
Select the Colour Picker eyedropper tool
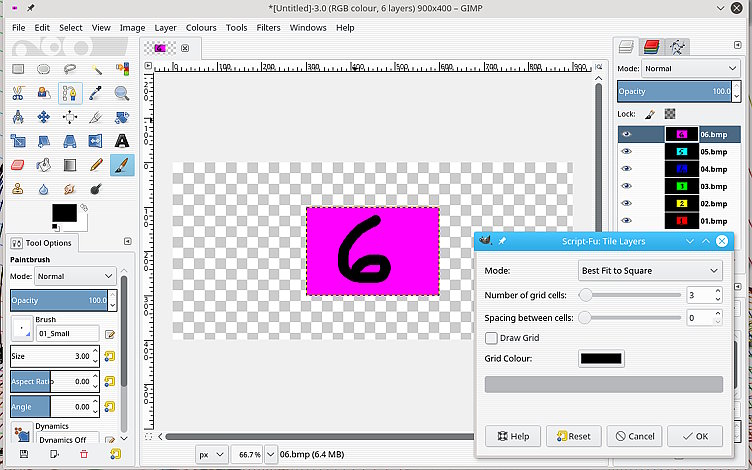click(x=96, y=93)
